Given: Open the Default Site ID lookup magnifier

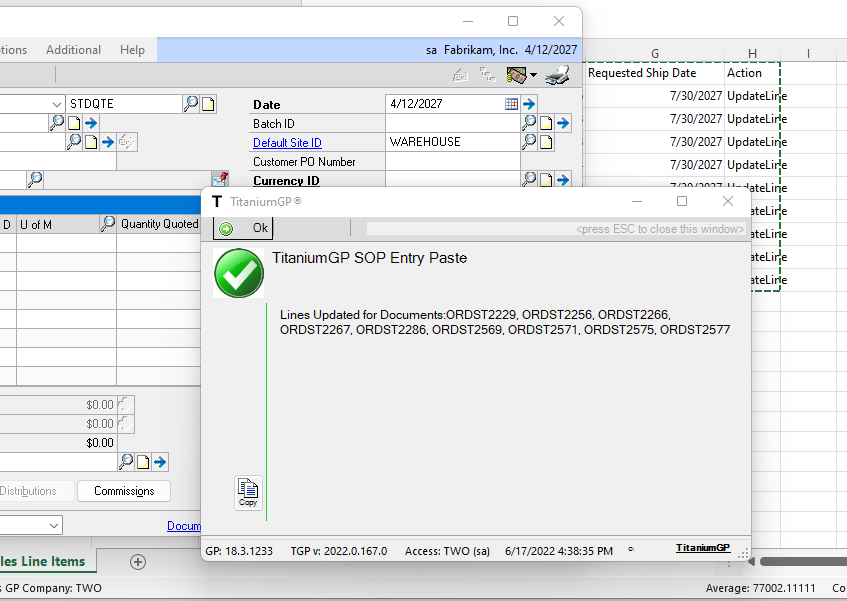Looking at the screenshot, I should coord(529,142).
